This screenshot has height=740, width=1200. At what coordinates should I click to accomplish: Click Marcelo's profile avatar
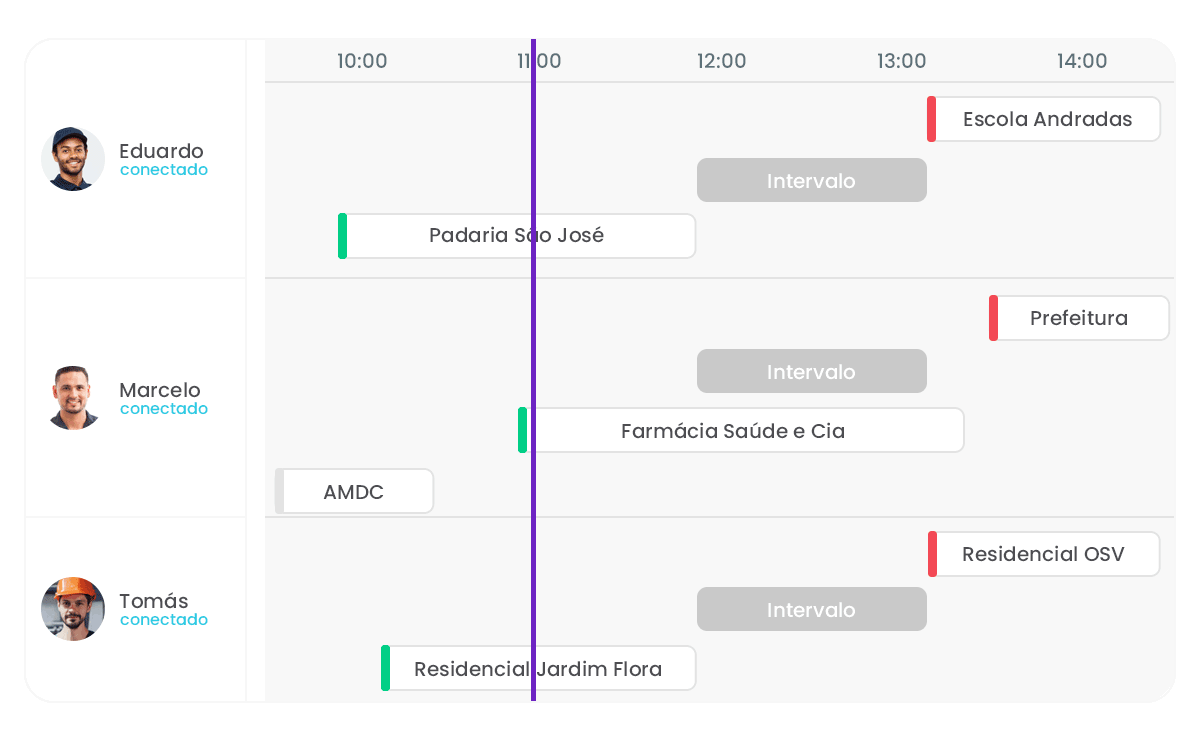point(73,398)
